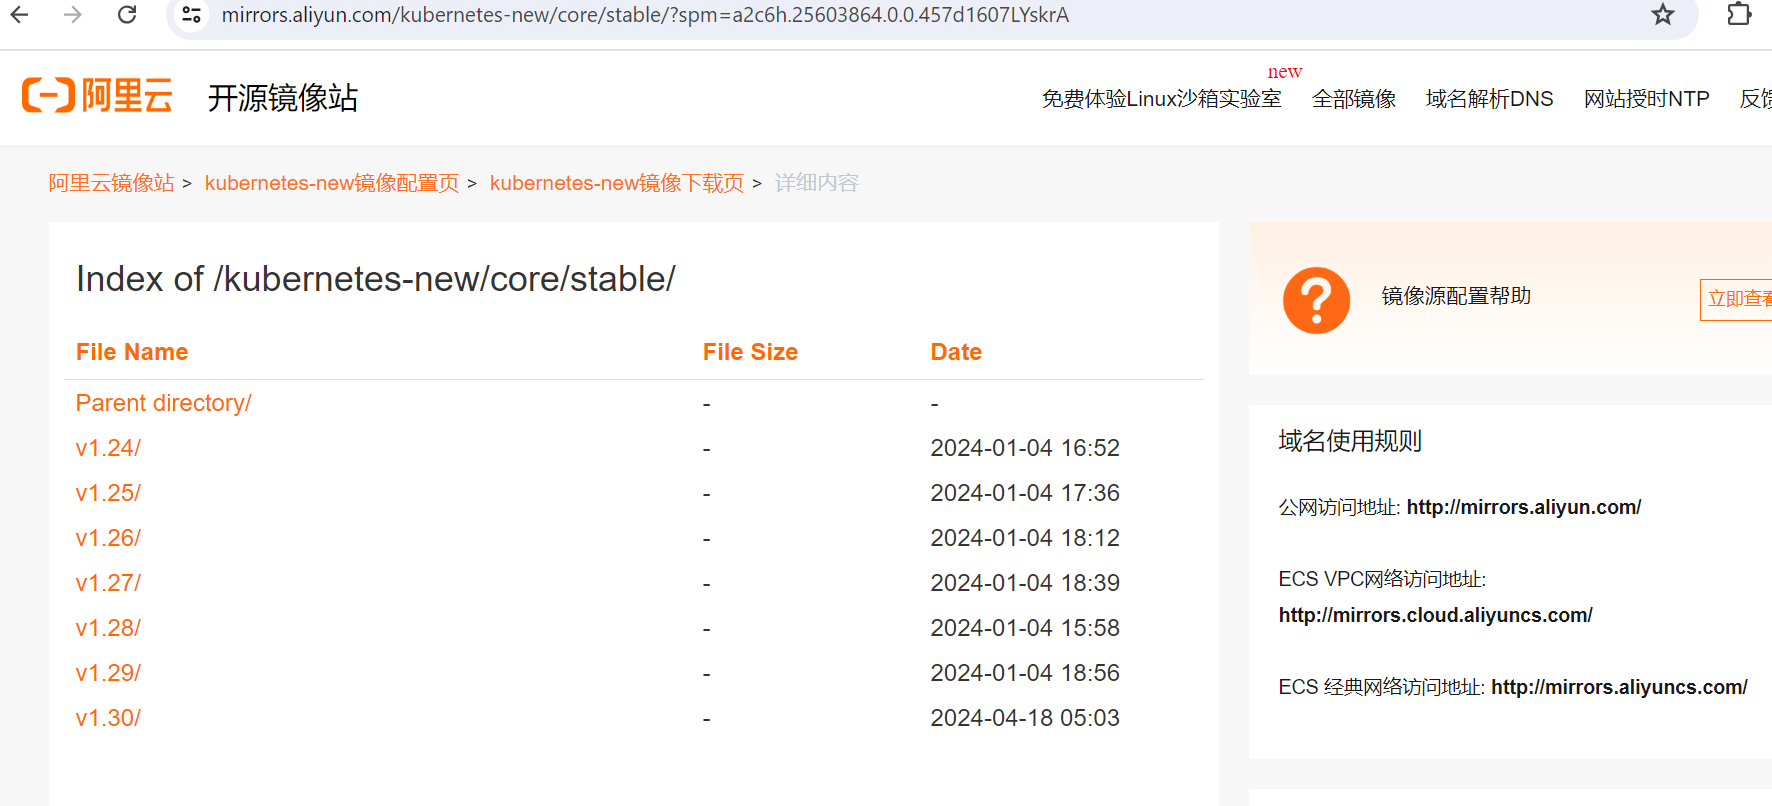Open 网站授时NTP menu item
This screenshot has width=1772, height=806.
click(x=1646, y=99)
